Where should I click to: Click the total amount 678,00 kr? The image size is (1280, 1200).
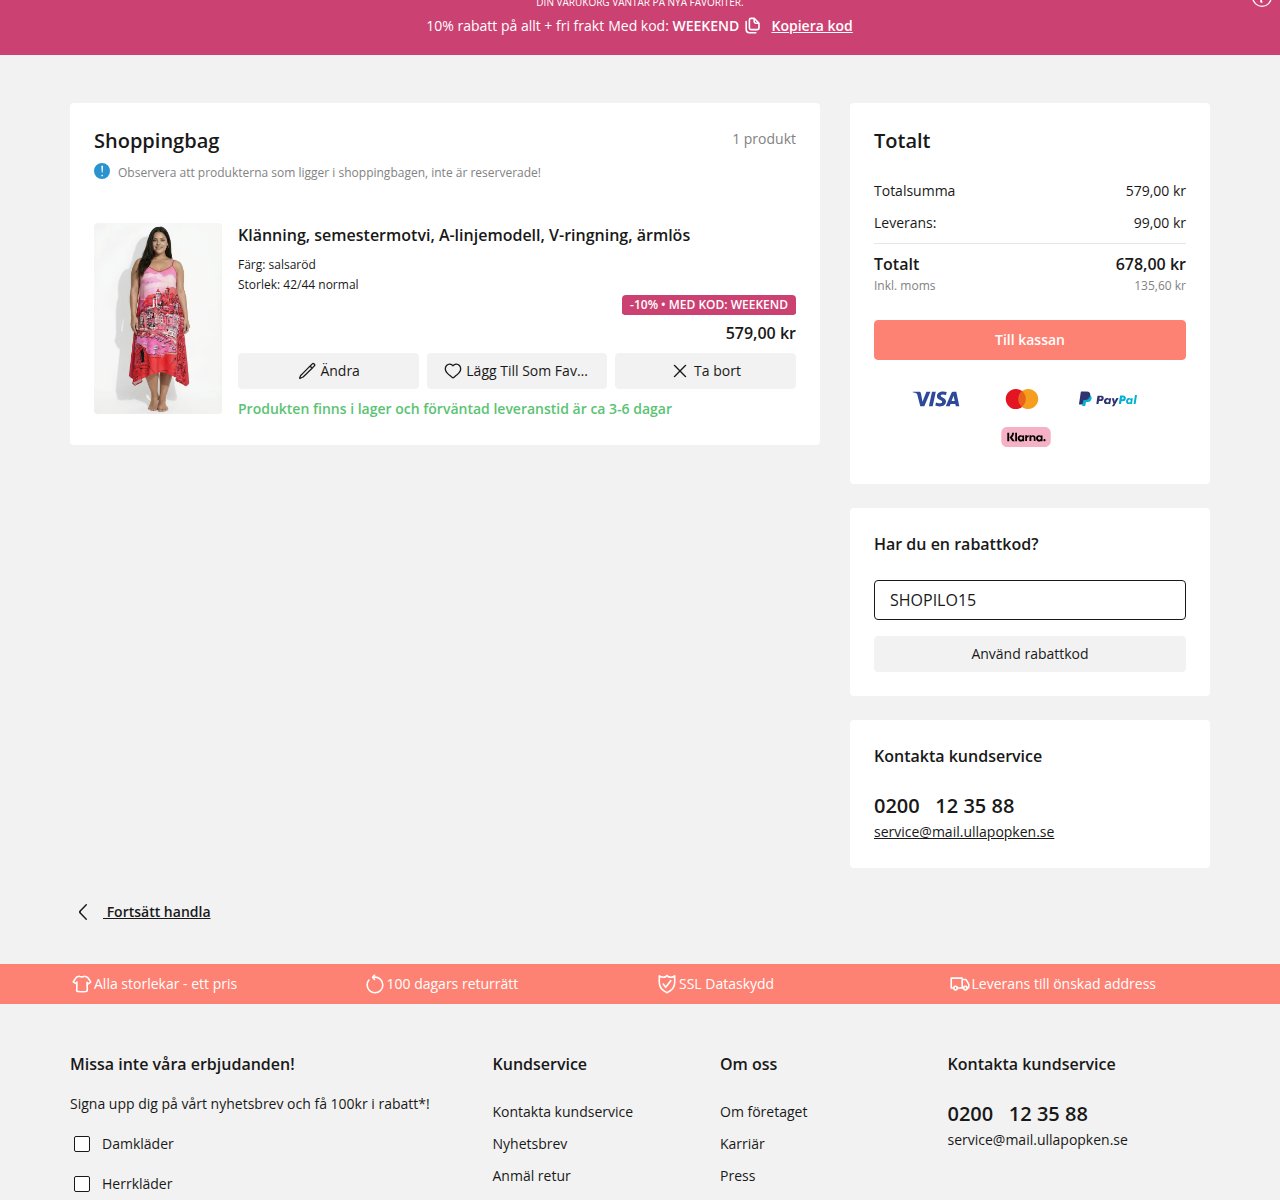(1151, 264)
